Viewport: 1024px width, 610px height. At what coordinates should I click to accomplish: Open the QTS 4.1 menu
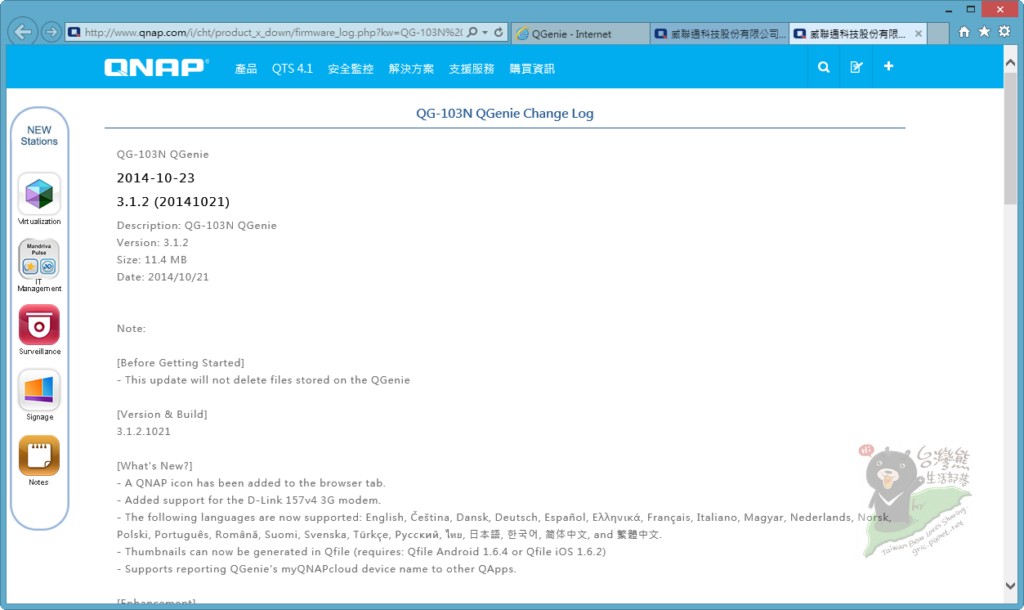click(293, 69)
